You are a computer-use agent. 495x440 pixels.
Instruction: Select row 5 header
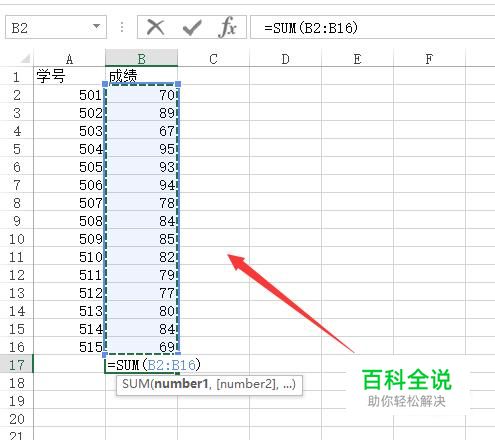click(17, 149)
